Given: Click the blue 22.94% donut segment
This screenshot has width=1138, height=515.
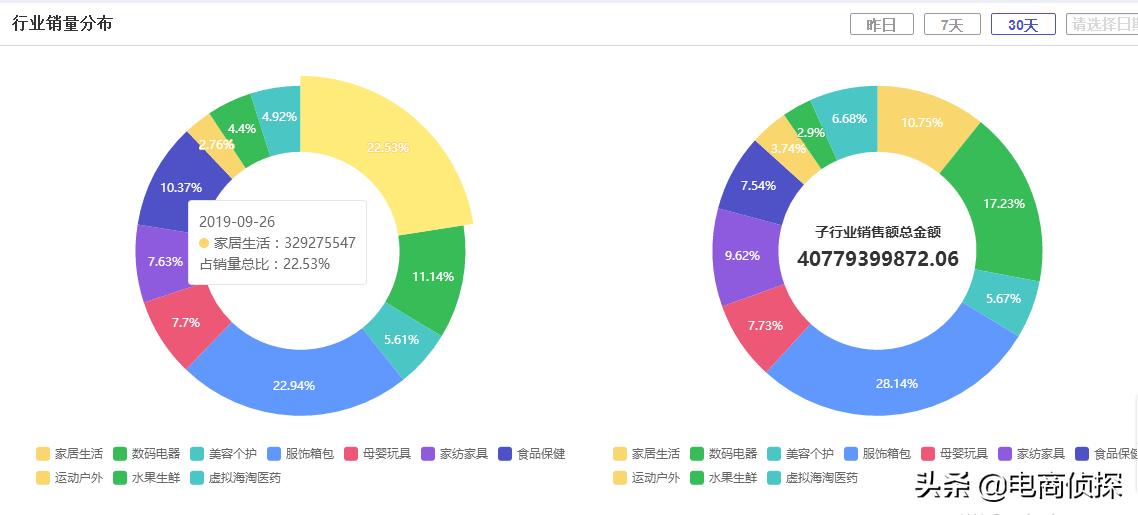Looking at the screenshot, I should [x=293, y=385].
